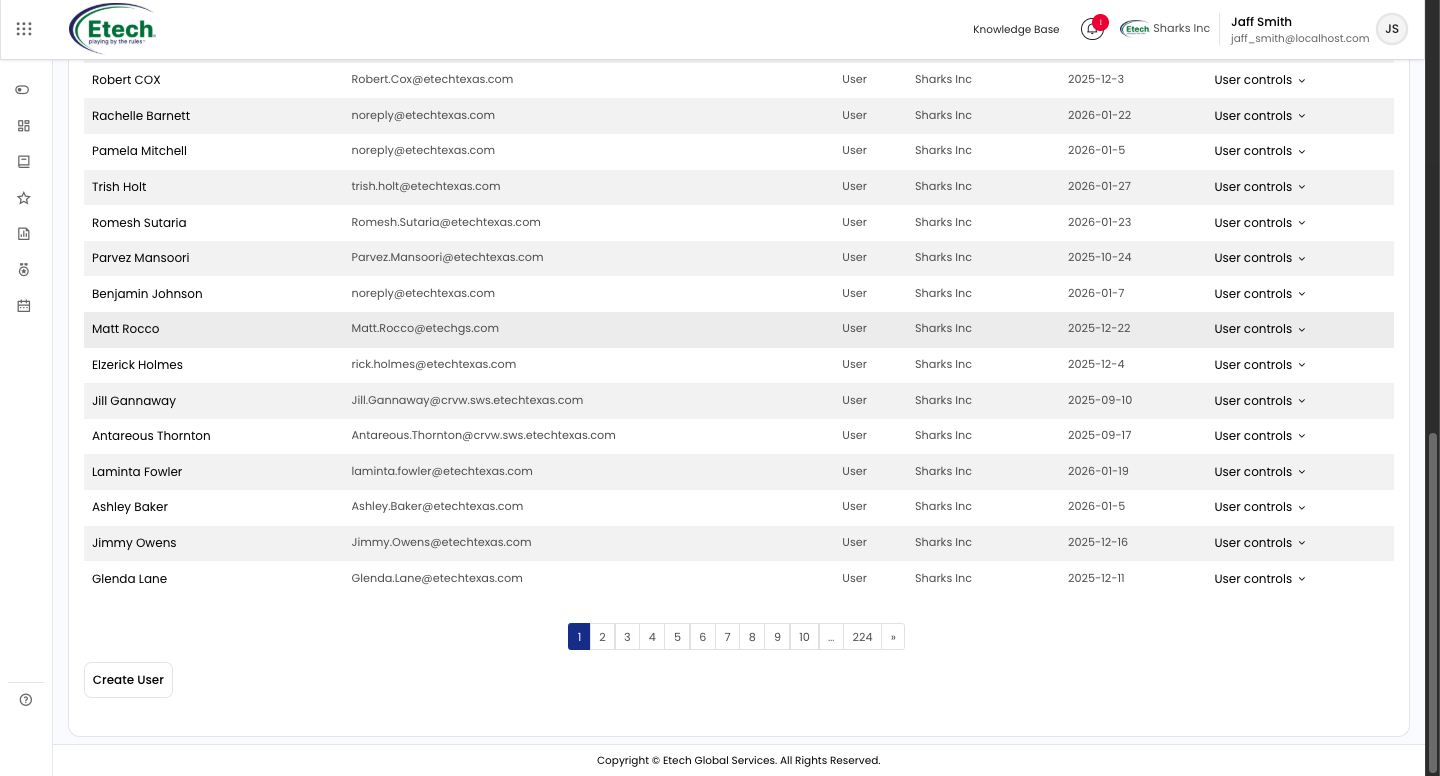Click the medal award icon in sidebar
The height and width of the screenshot is (776, 1440).
(x=24, y=270)
